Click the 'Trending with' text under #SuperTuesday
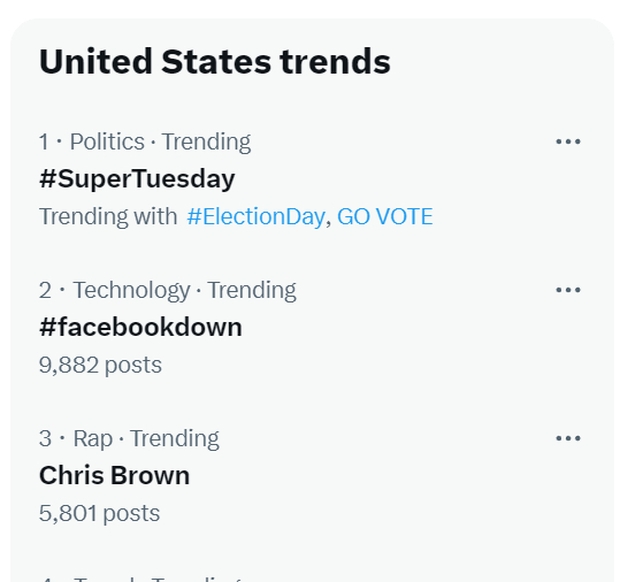Image resolution: width=620 pixels, height=582 pixels. (x=108, y=216)
